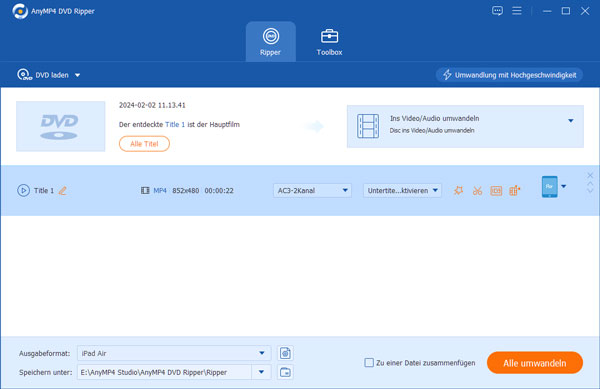Click the iPad output profile icon

[549, 187]
